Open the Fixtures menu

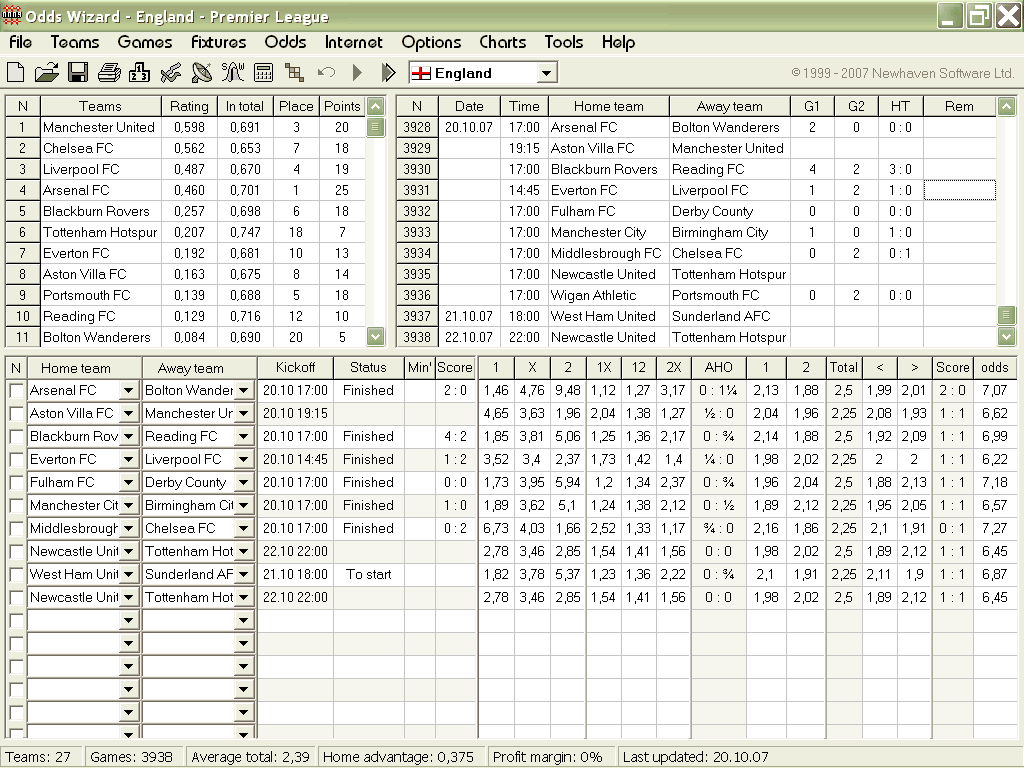coord(218,42)
